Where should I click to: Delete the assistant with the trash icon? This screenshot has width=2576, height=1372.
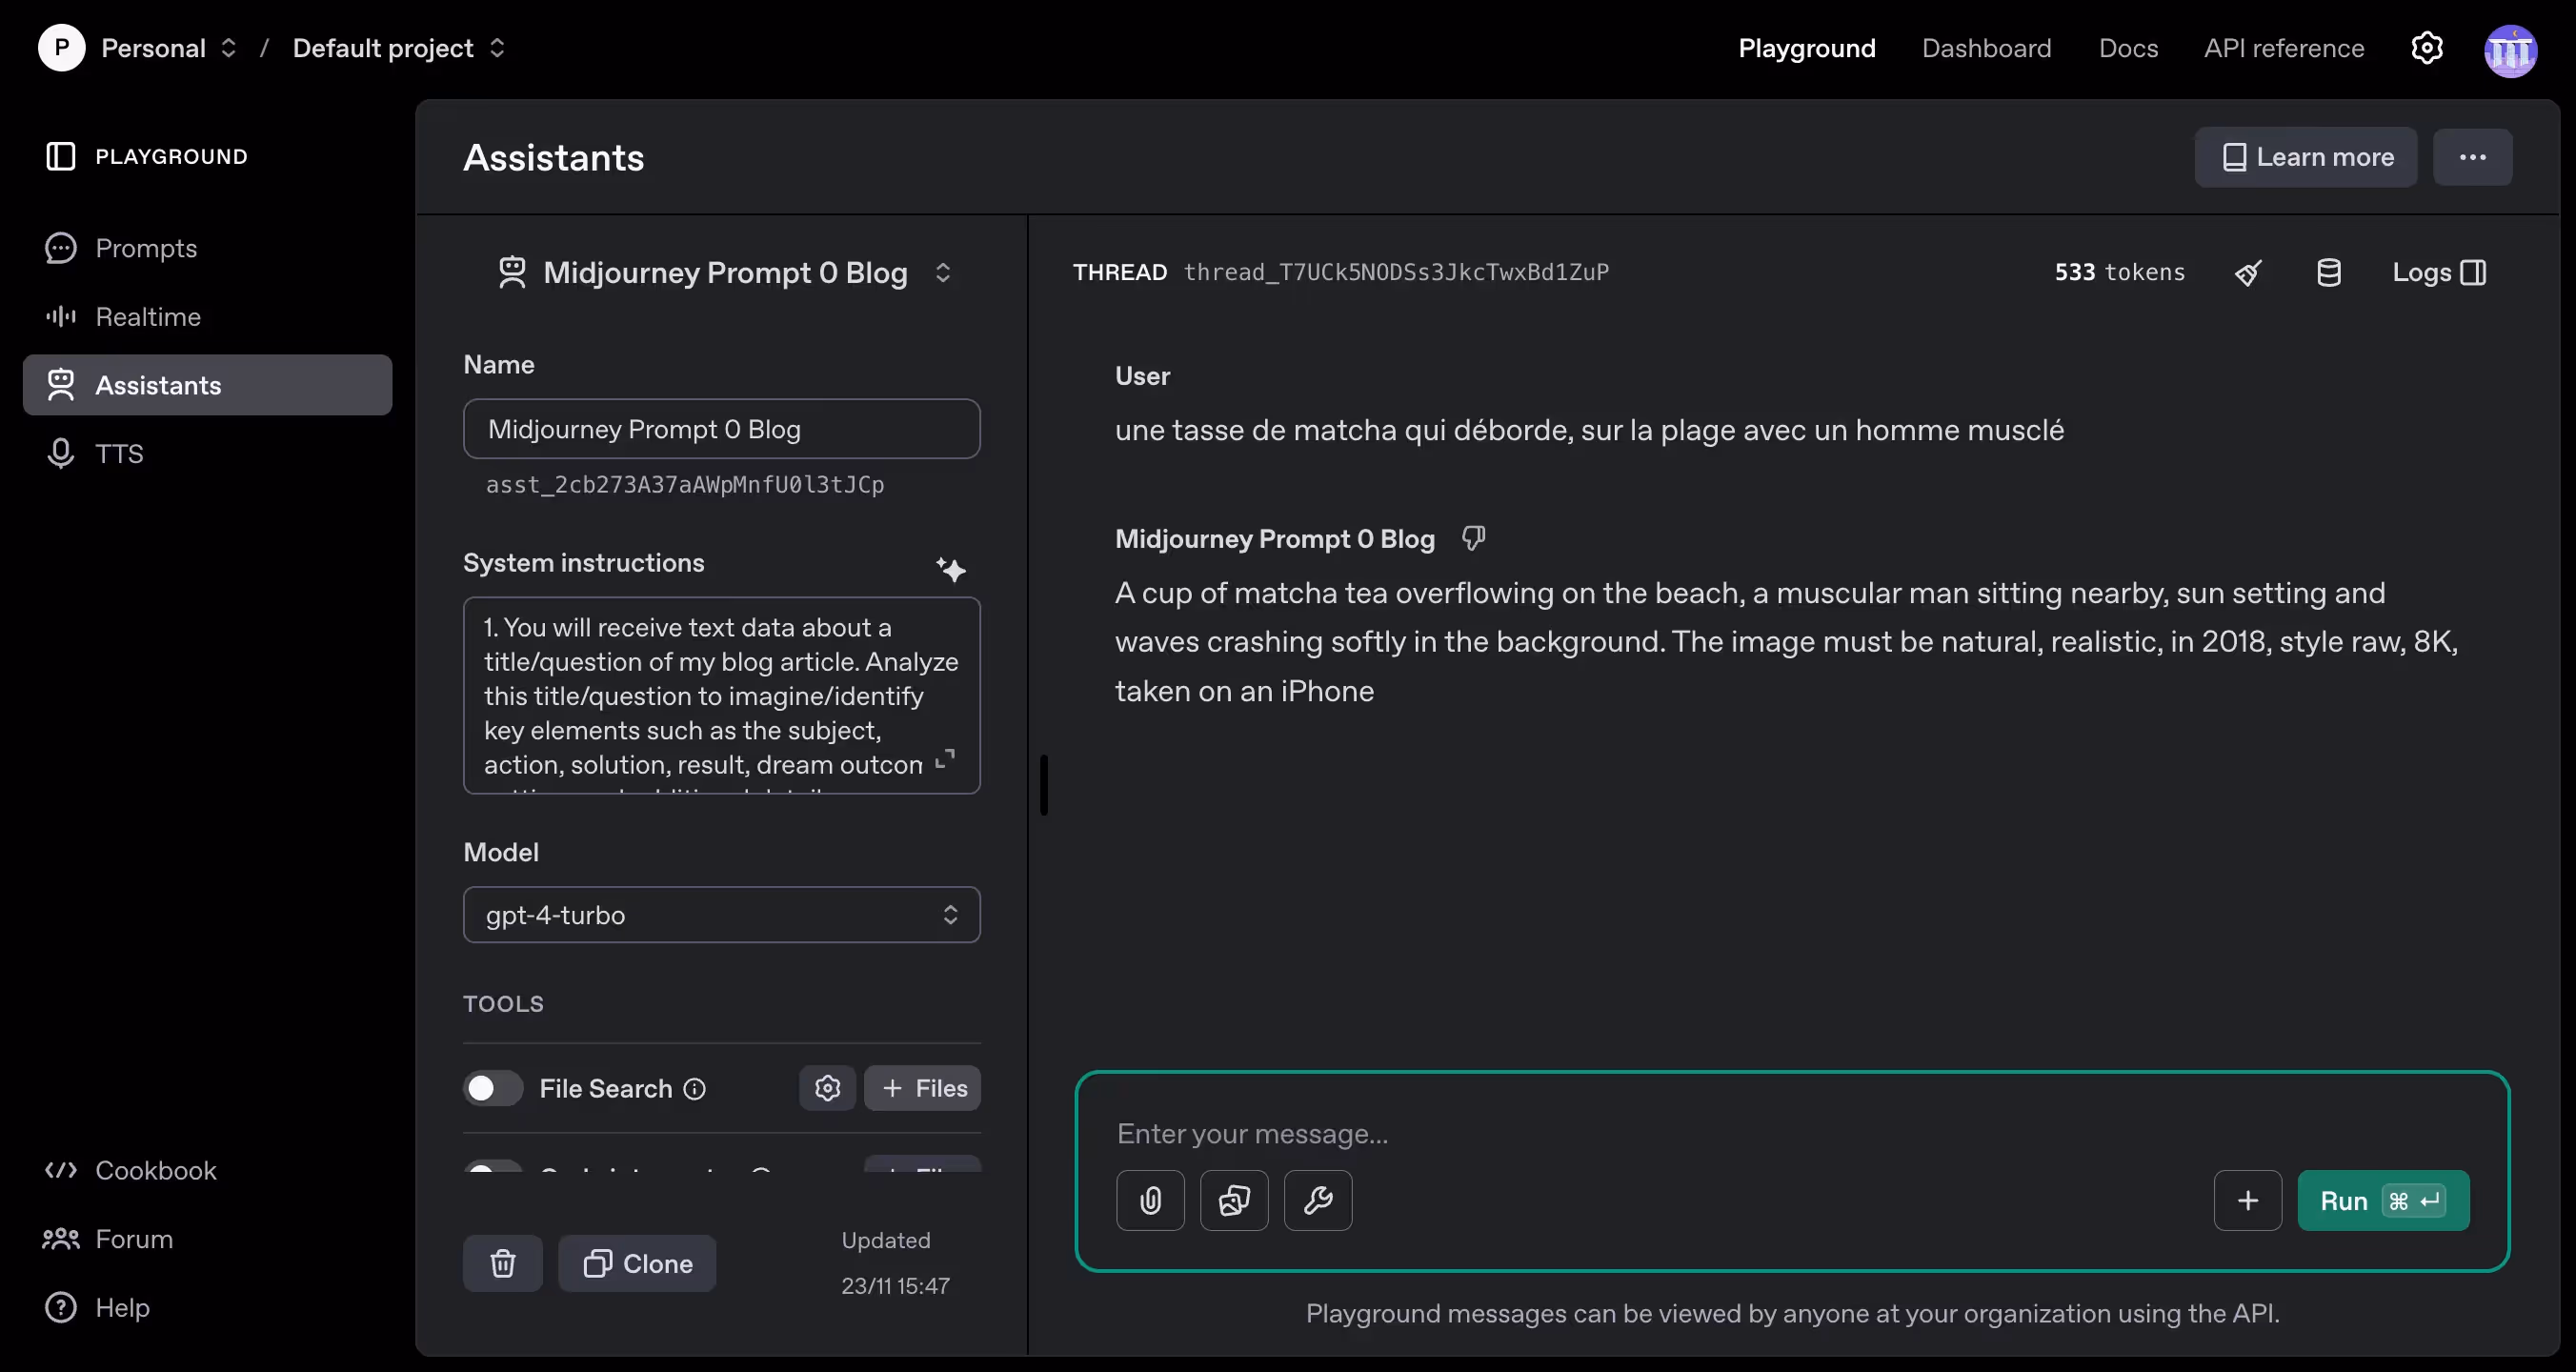[503, 1263]
